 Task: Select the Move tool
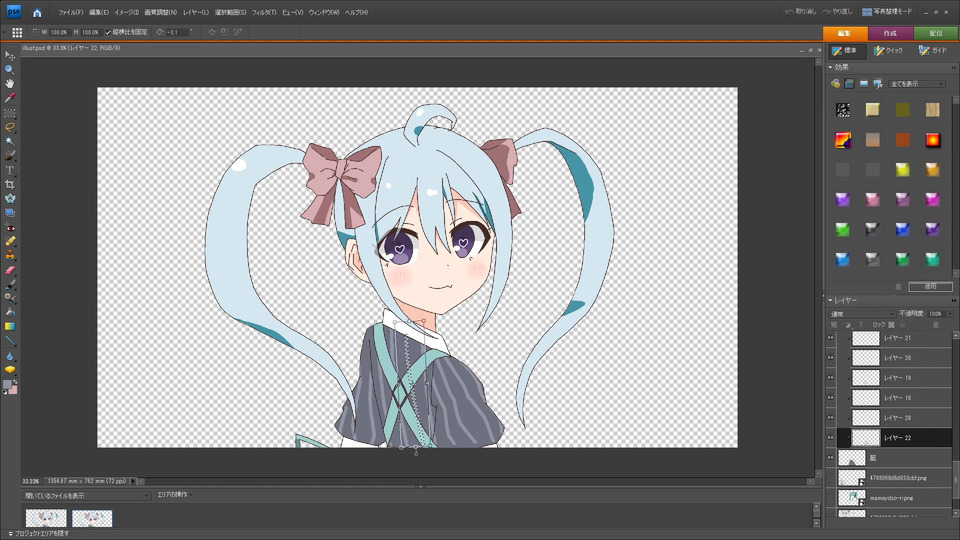coord(10,55)
